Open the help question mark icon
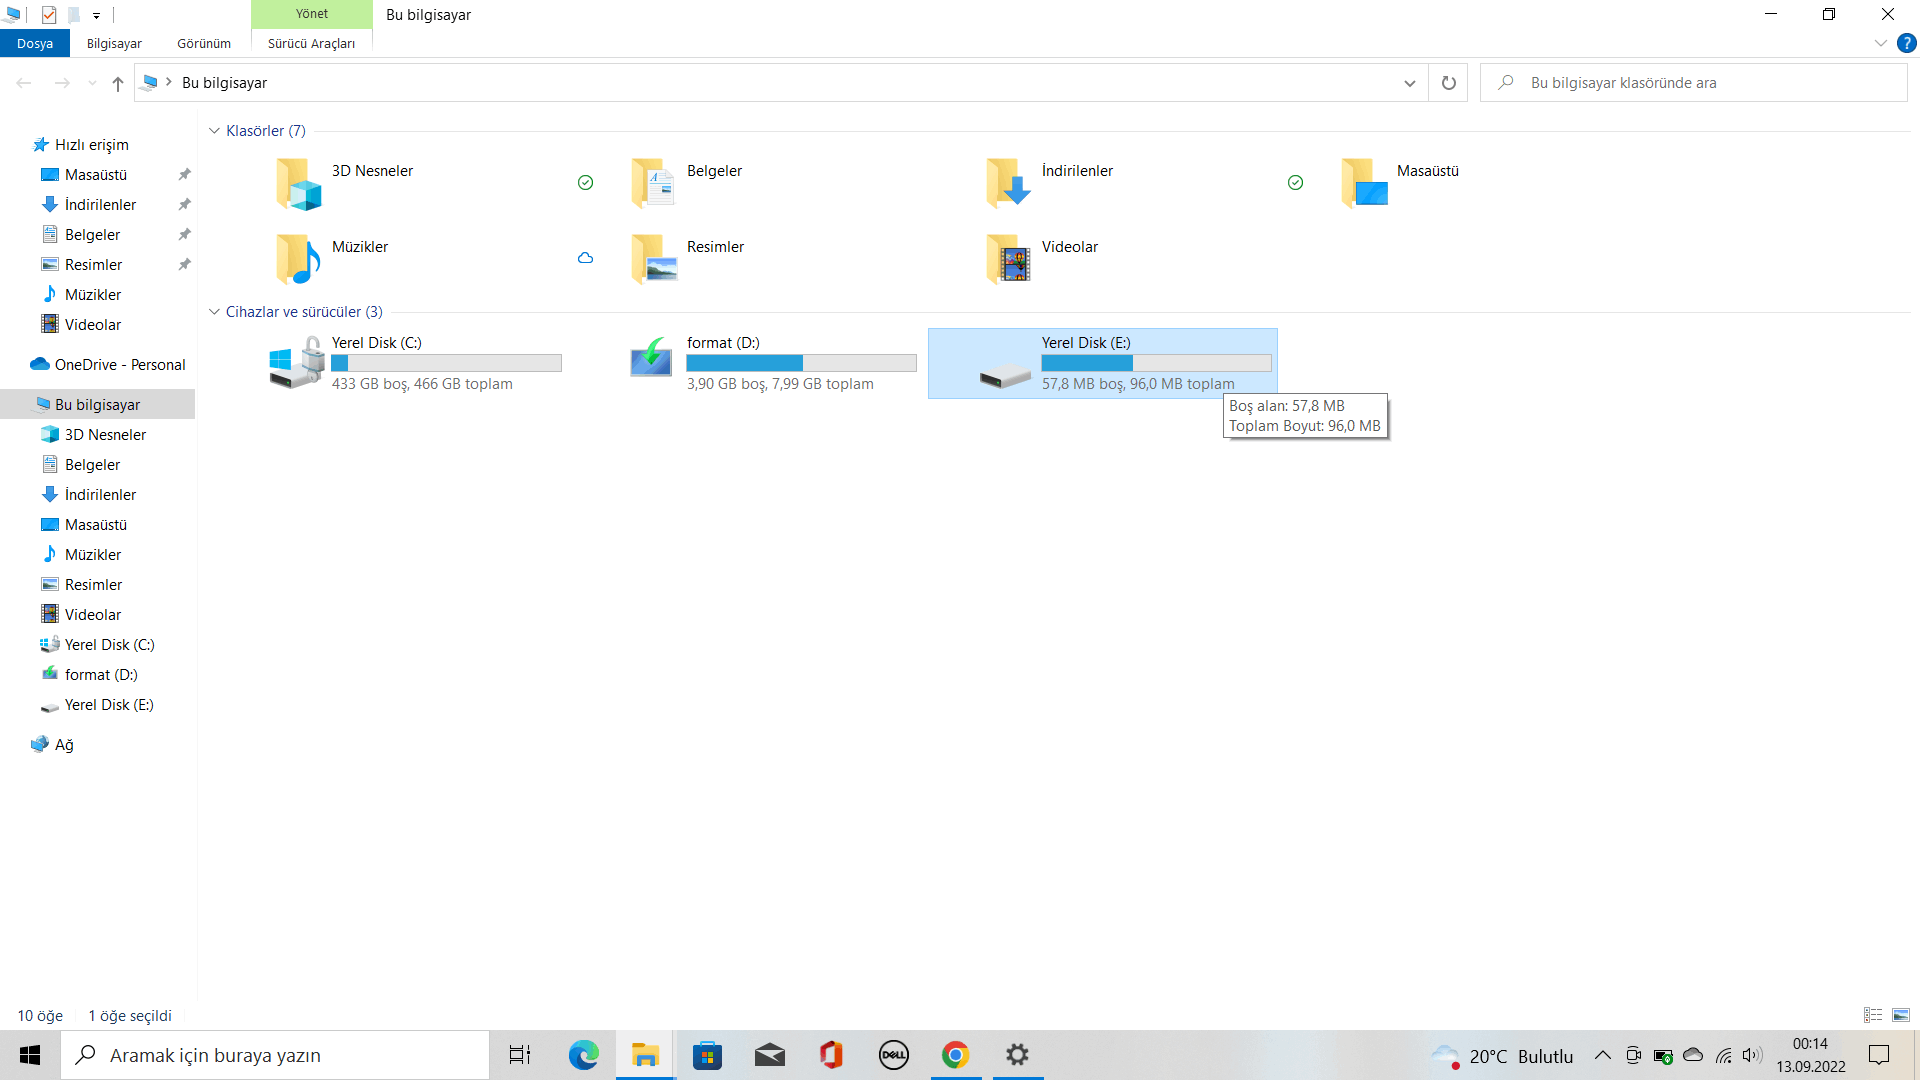1920x1080 pixels. (1906, 44)
